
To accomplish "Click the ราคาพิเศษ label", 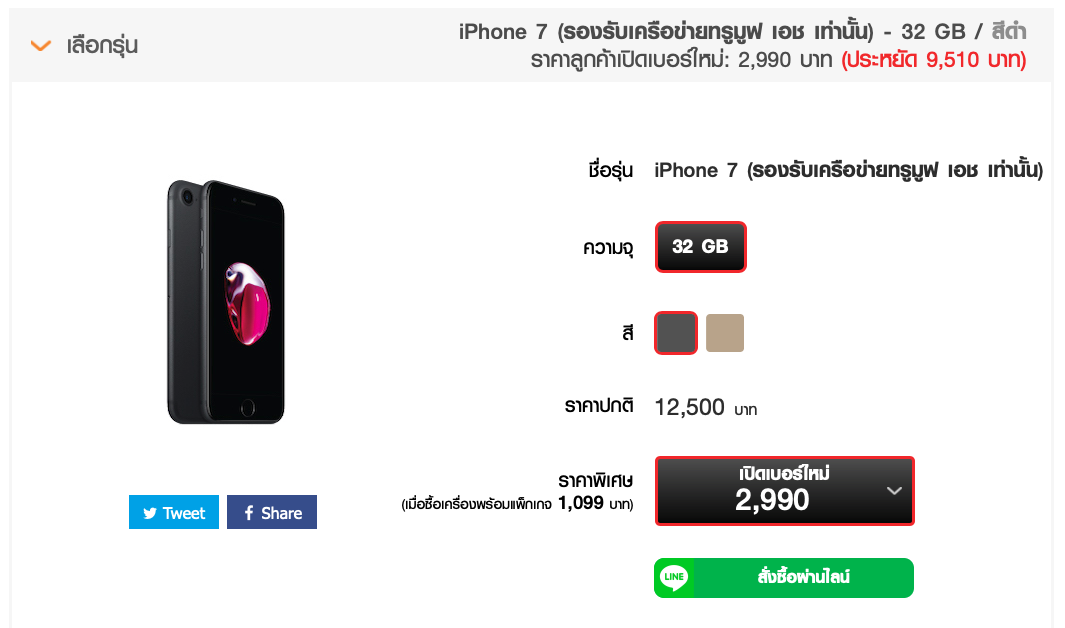I will pyautogui.click(x=596, y=481).
